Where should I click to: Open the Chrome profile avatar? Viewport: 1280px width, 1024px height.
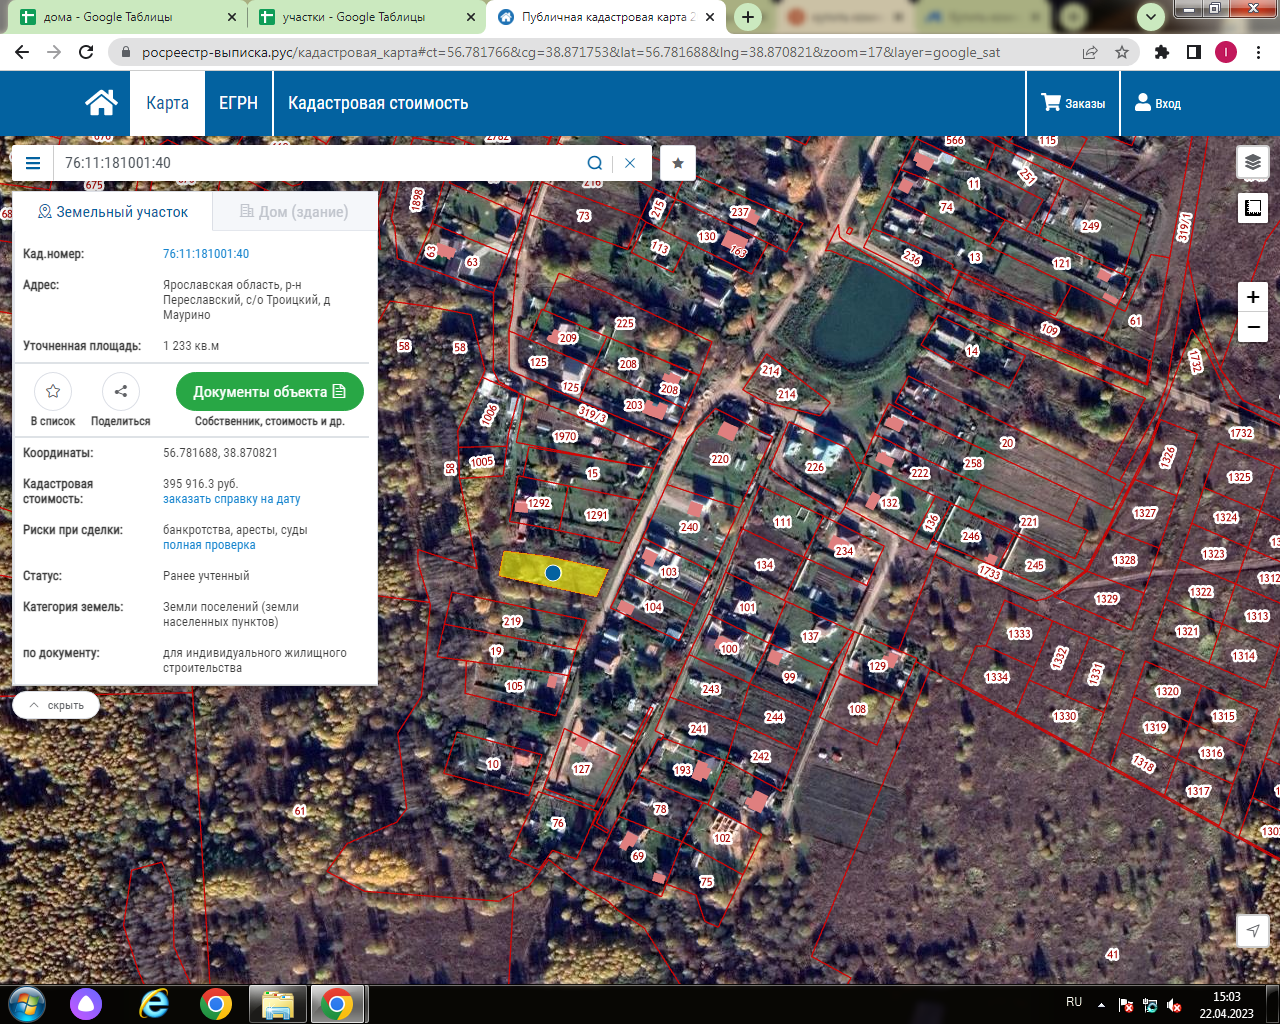[1226, 52]
